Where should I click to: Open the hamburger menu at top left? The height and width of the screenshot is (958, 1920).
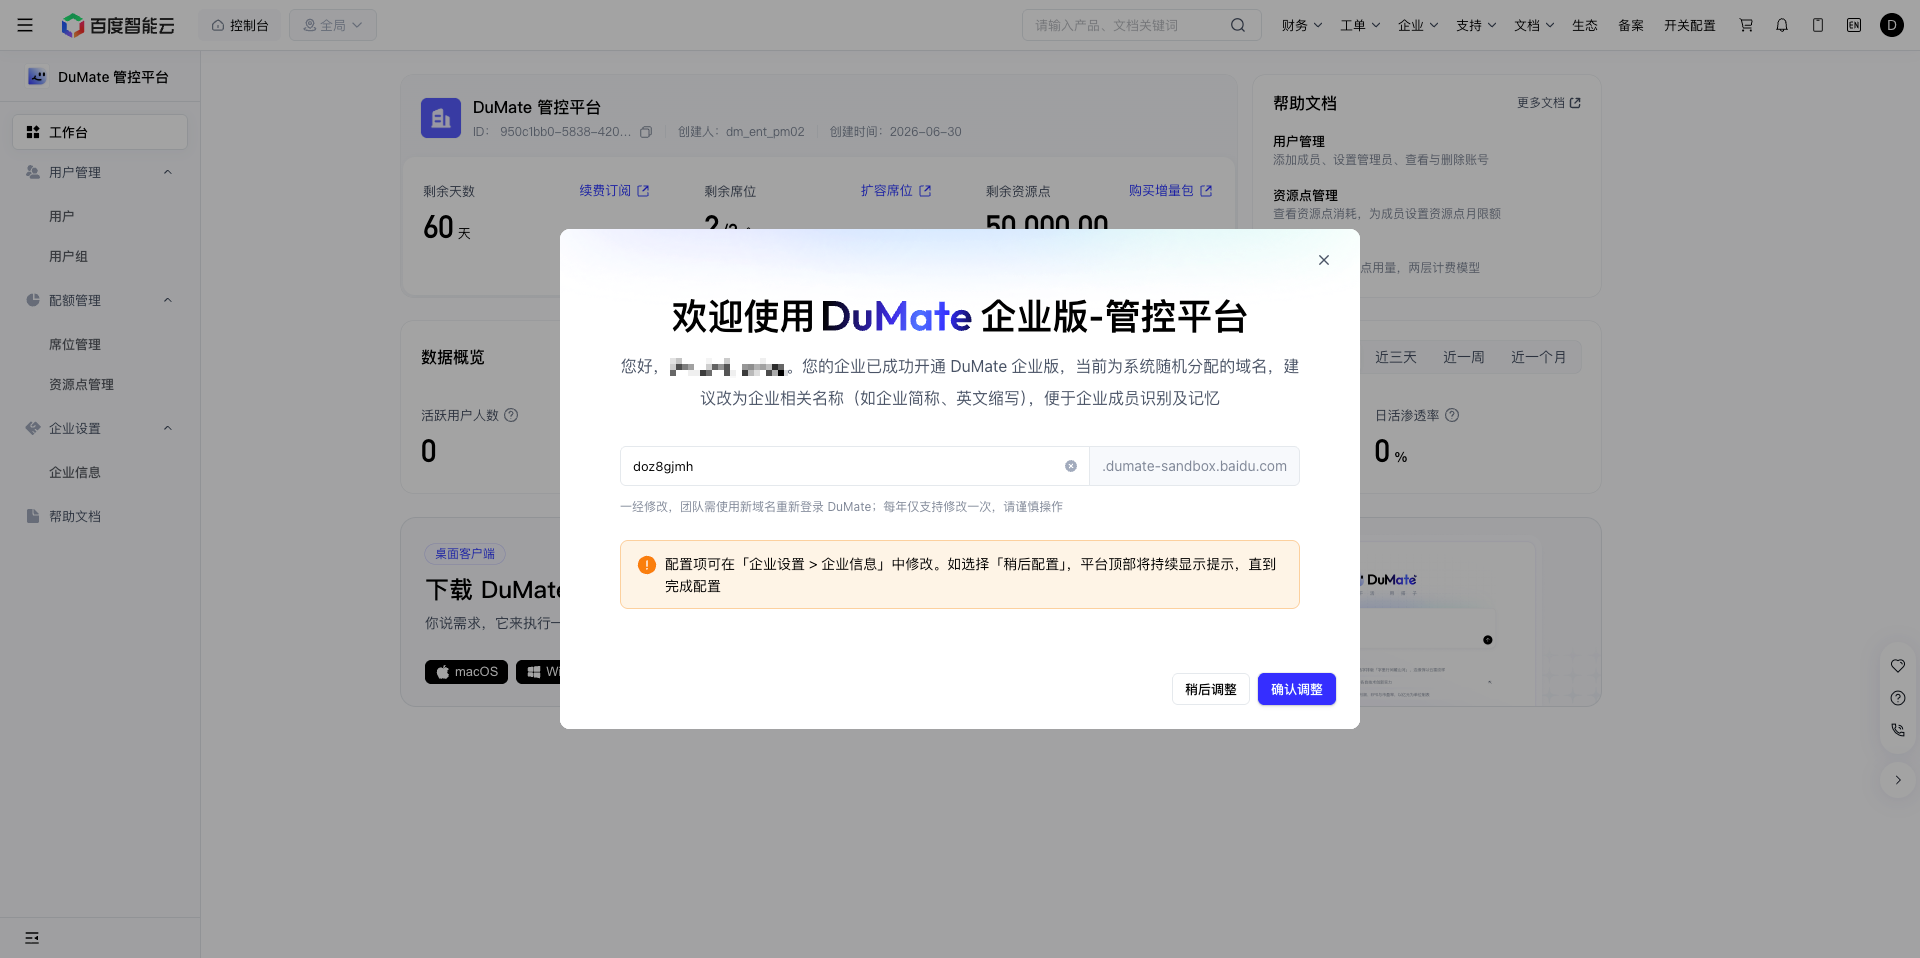point(25,25)
